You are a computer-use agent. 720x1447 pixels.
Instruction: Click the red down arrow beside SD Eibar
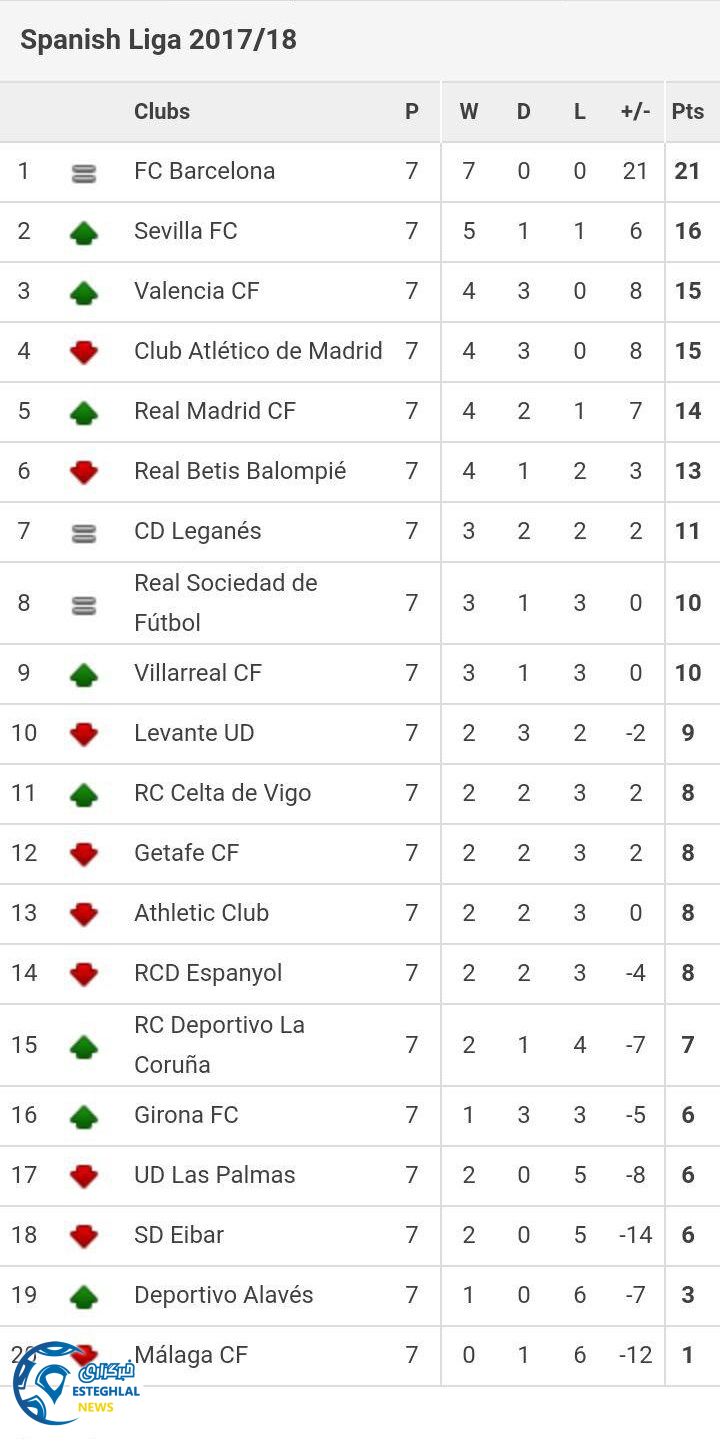tap(84, 1236)
